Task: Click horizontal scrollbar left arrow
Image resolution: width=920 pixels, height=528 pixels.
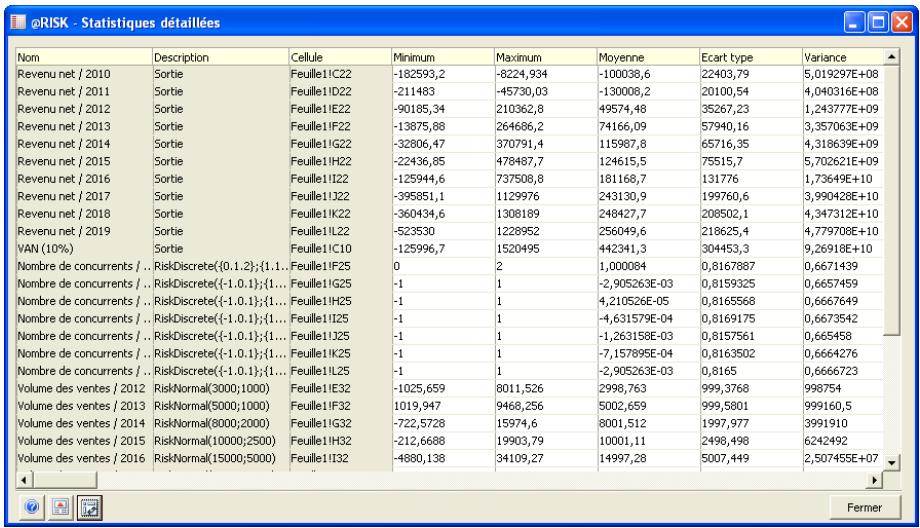Action: point(21,482)
